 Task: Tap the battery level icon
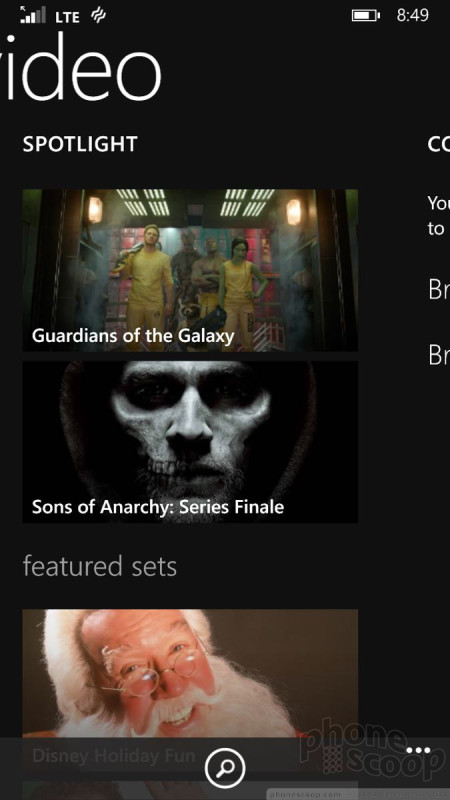366,16
